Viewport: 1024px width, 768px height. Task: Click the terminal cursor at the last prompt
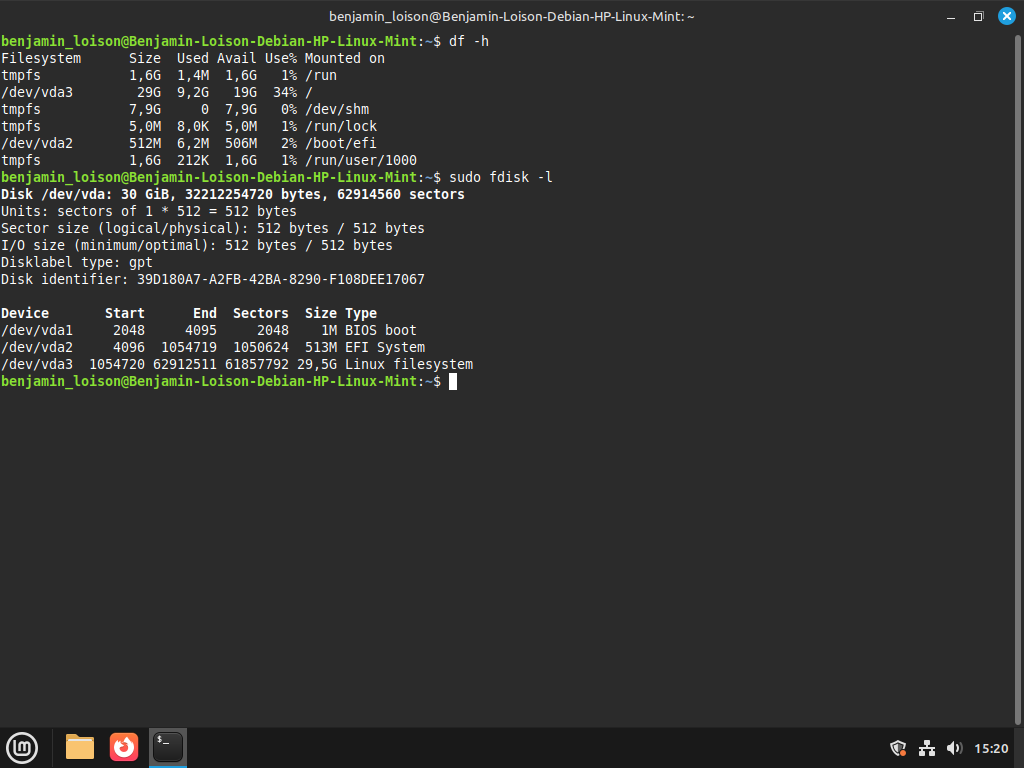coord(453,382)
